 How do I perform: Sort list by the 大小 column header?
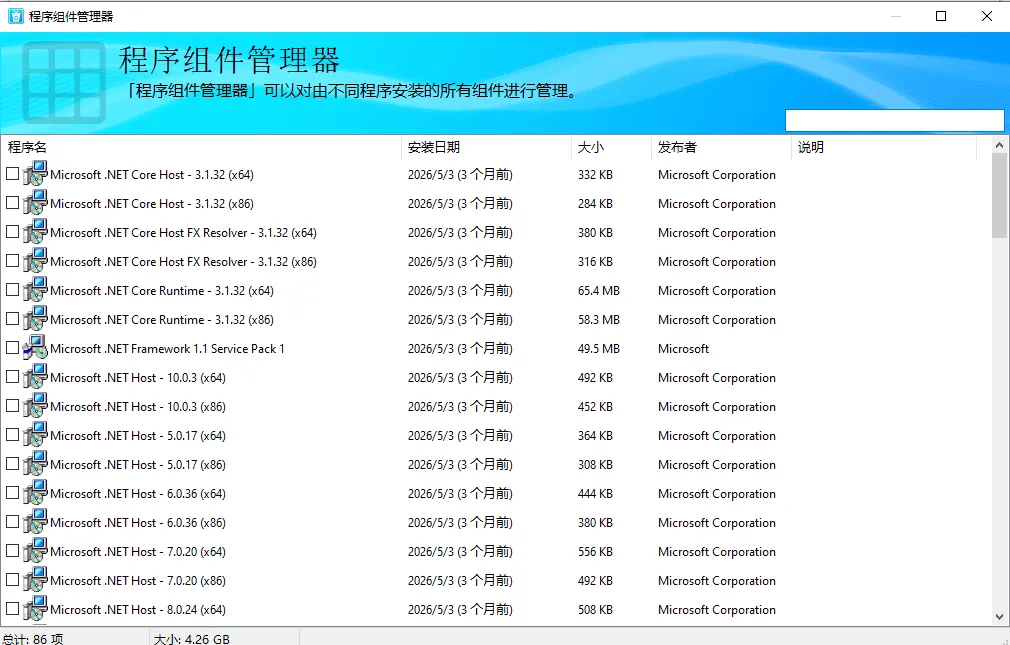[611, 148]
